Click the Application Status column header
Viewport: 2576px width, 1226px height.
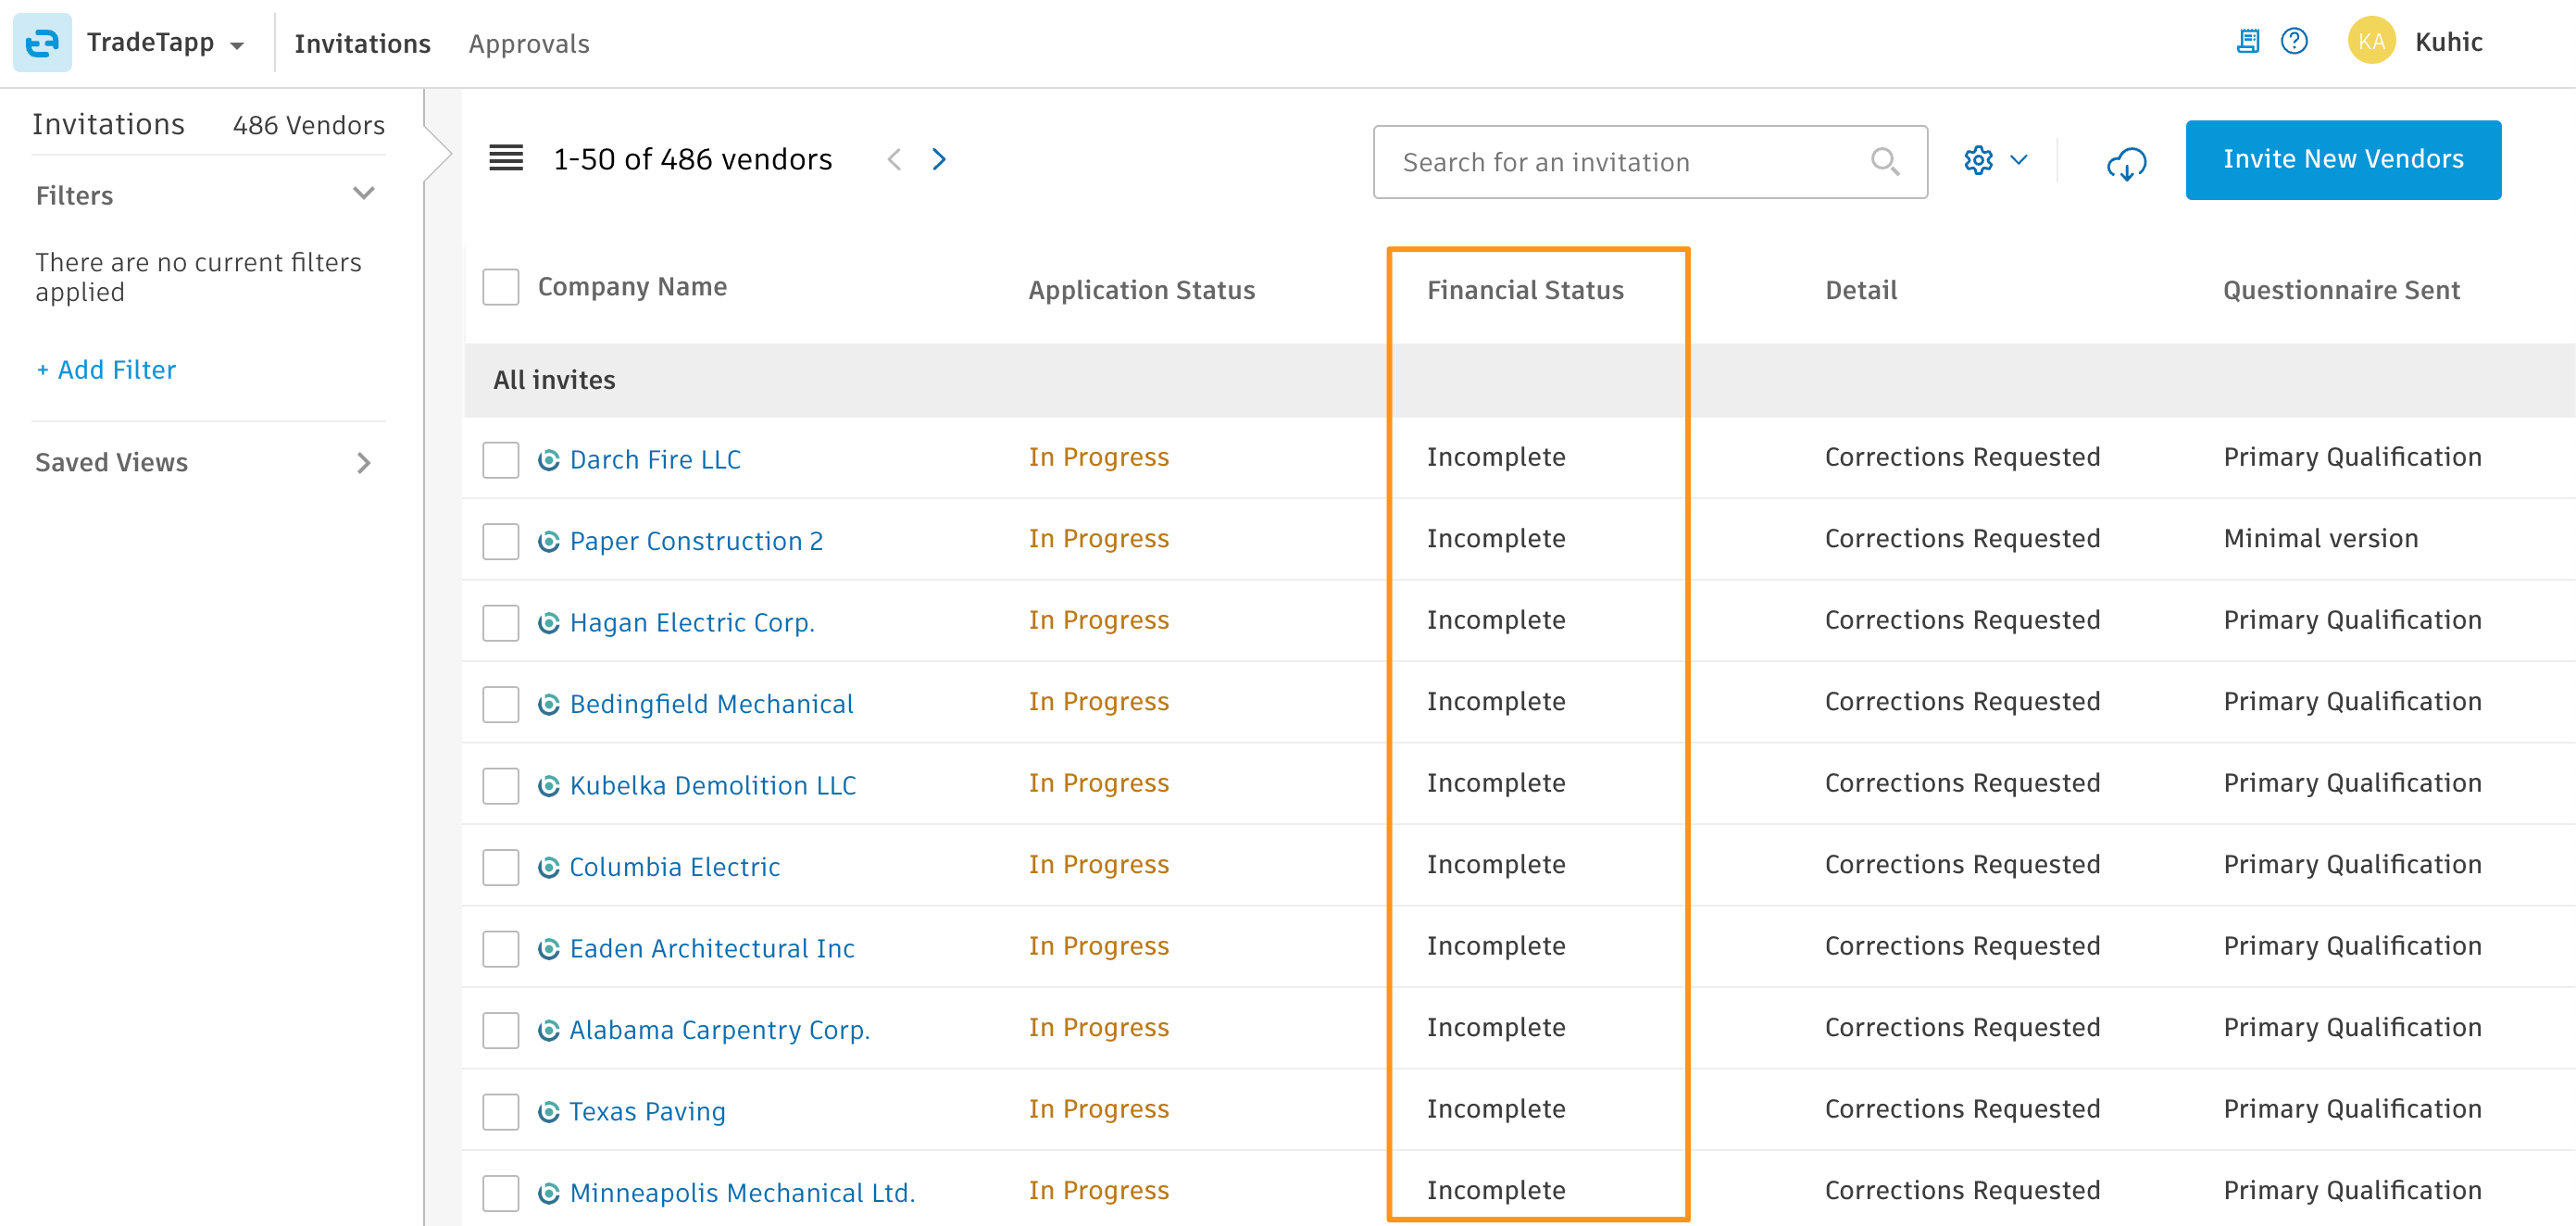click(x=1141, y=290)
